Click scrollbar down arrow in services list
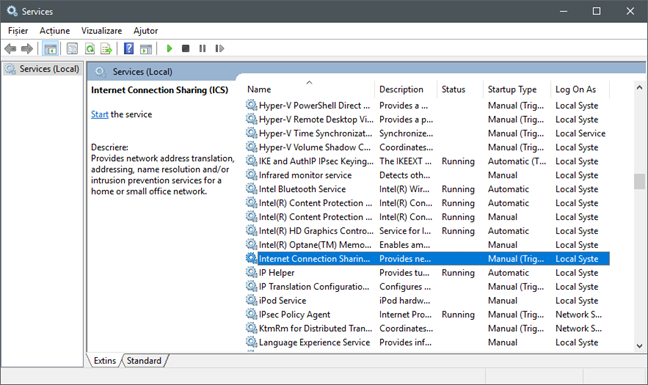 click(639, 346)
